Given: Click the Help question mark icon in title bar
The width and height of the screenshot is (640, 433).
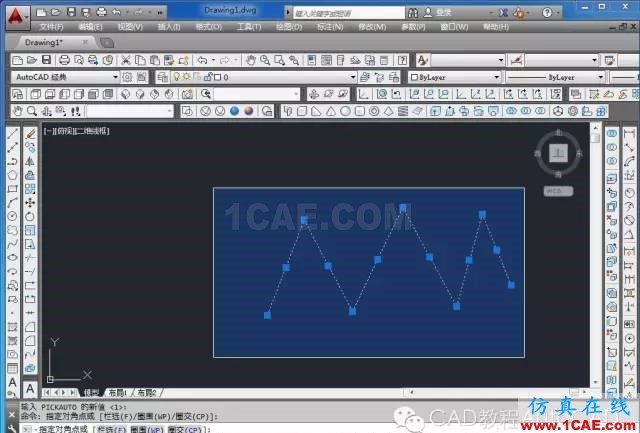Looking at the screenshot, I should tap(547, 13).
